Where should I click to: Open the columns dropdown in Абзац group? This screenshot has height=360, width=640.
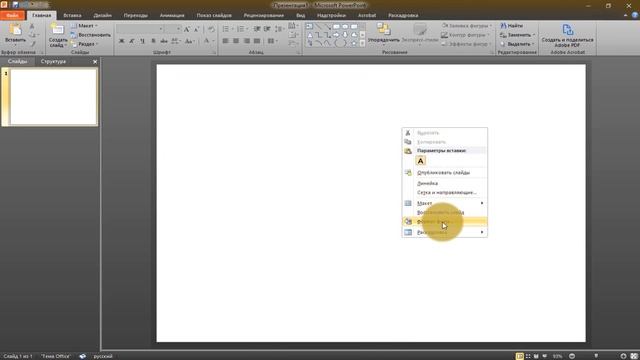pos(272,41)
